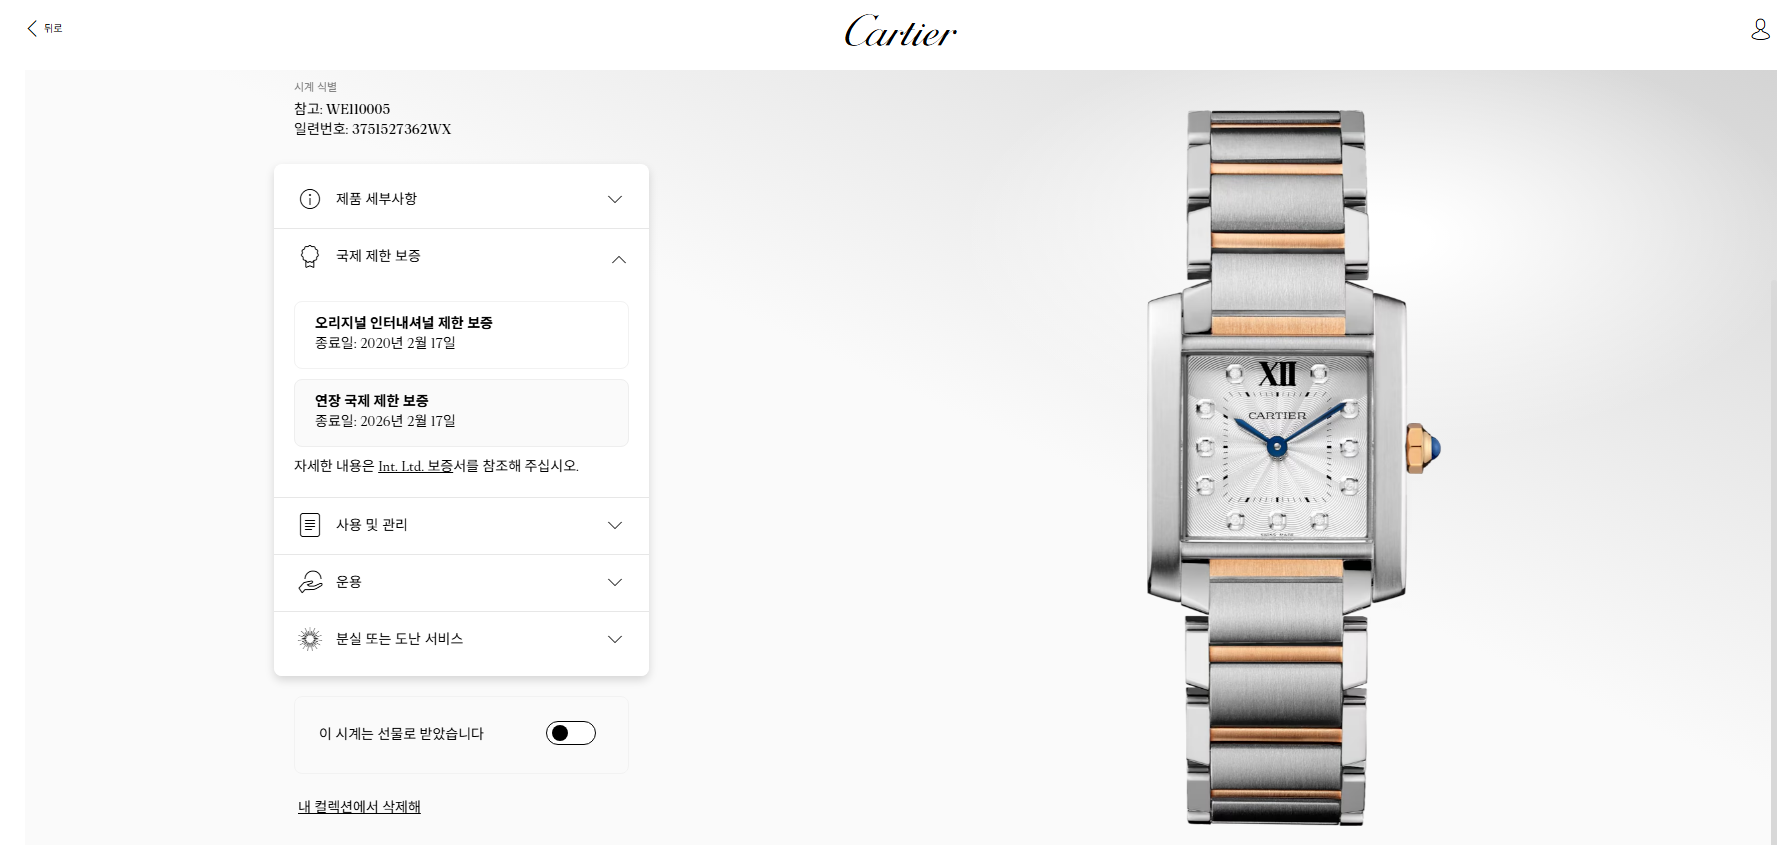Click the hand icon next to 운용
The height and width of the screenshot is (845, 1787).
pyautogui.click(x=310, y=582)
